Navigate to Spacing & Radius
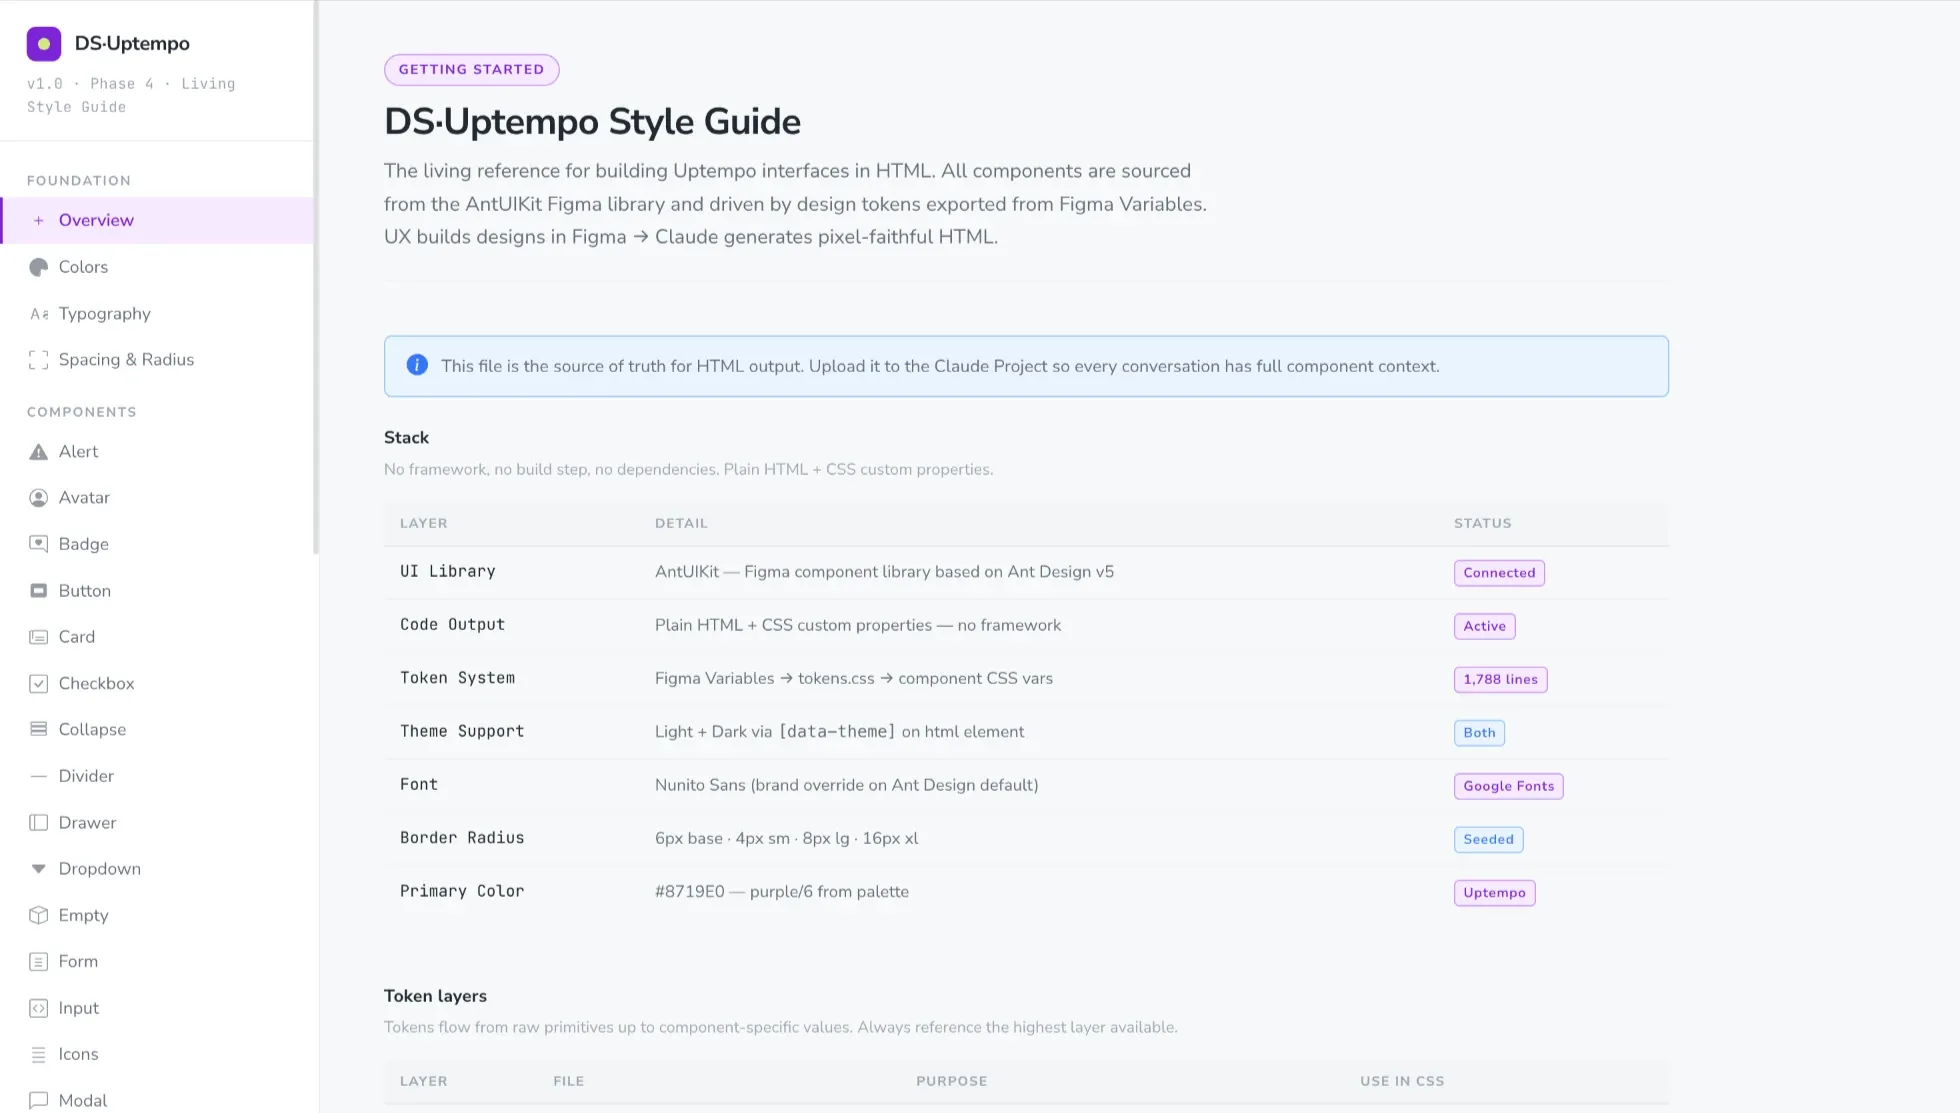 pyautogui.click(x=158, y=360)
